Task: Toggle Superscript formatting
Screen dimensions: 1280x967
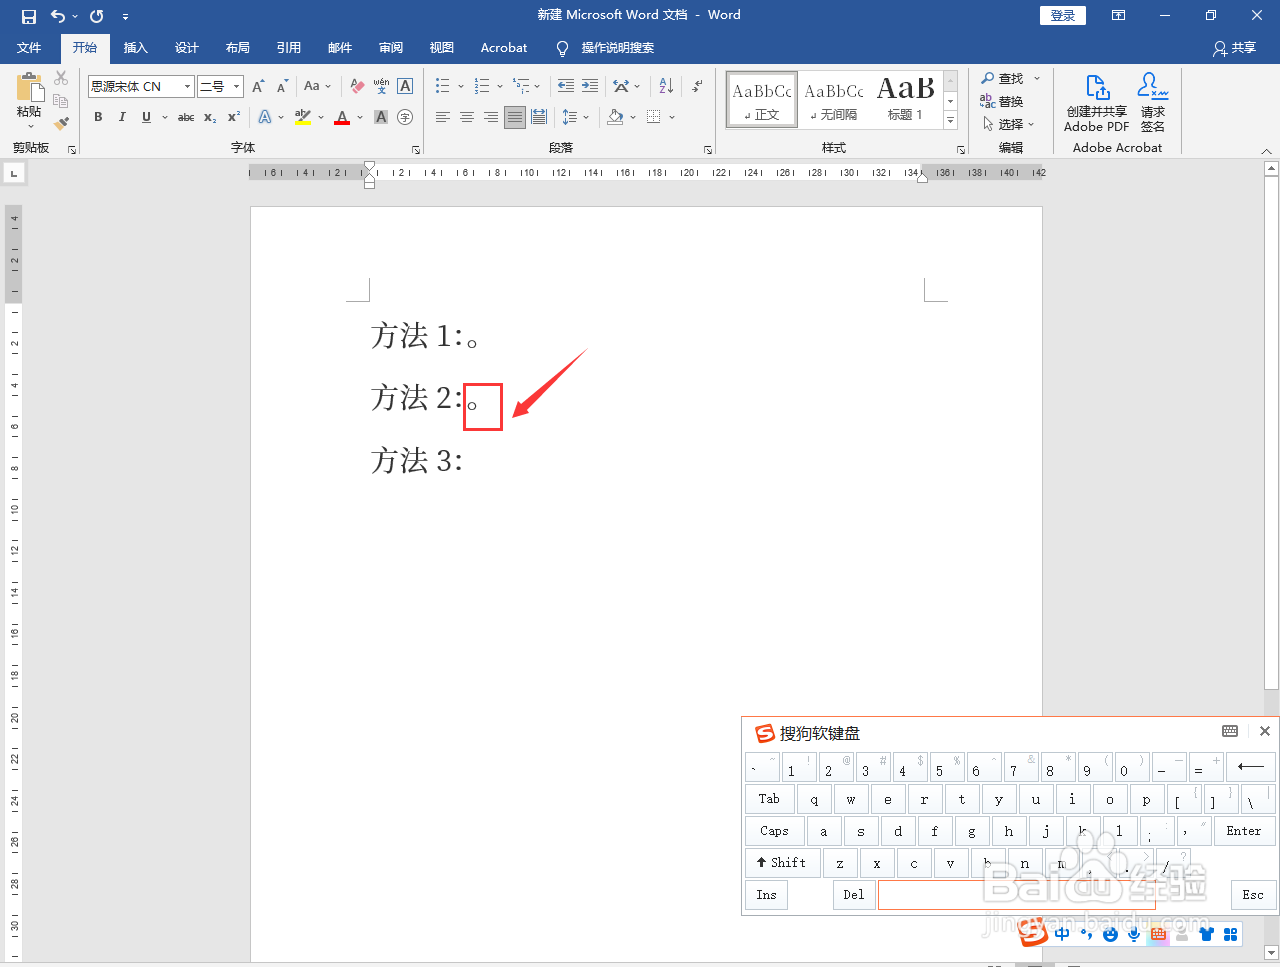Action: [233, 117]
